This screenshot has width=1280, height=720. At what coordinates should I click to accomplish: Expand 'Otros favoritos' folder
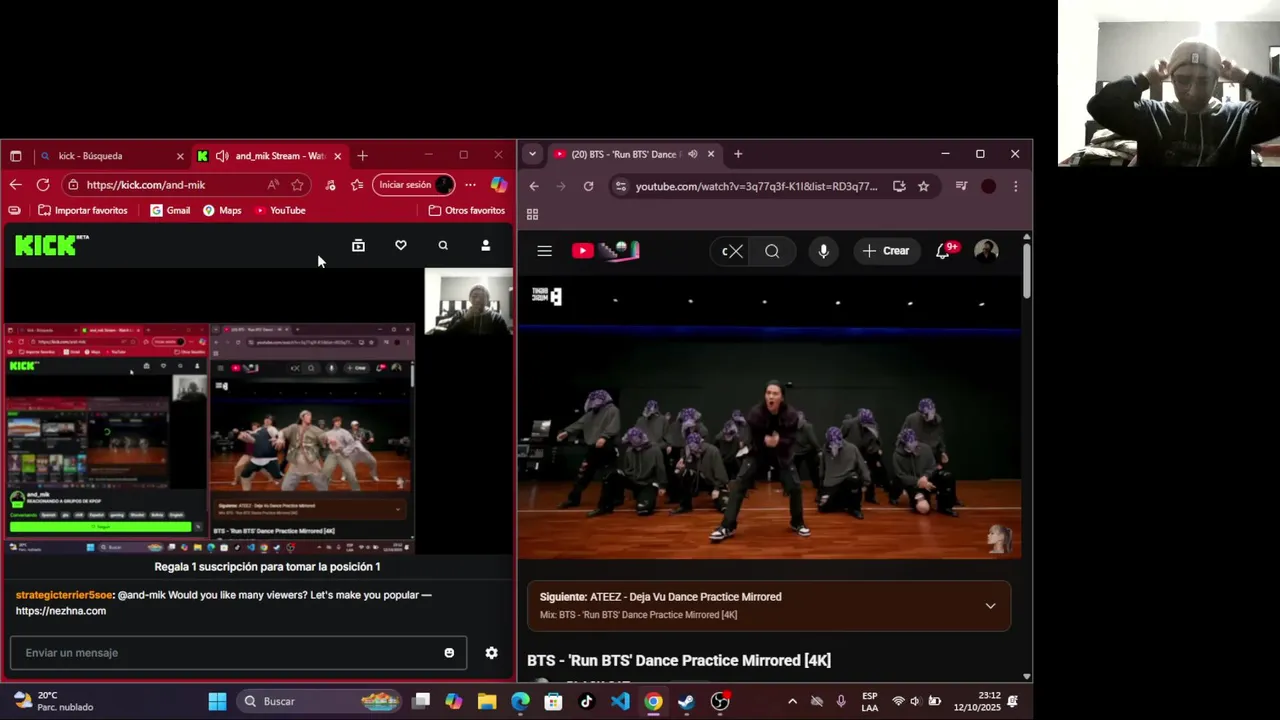tap(467, 211)
